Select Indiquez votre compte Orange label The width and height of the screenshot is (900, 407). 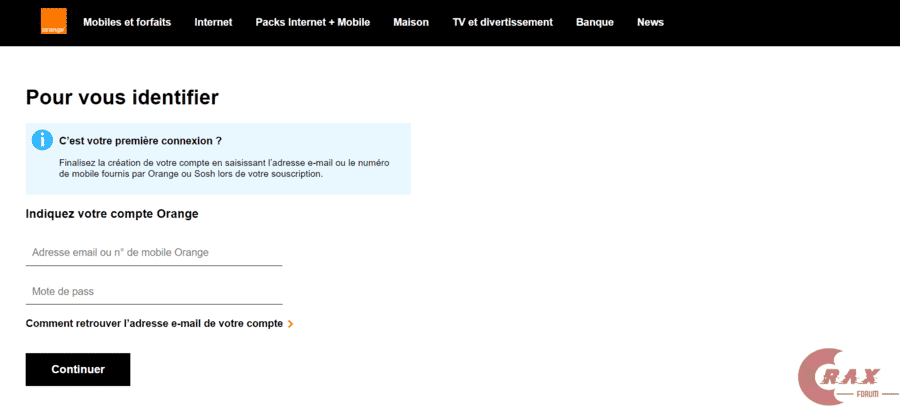coord(112,214)
